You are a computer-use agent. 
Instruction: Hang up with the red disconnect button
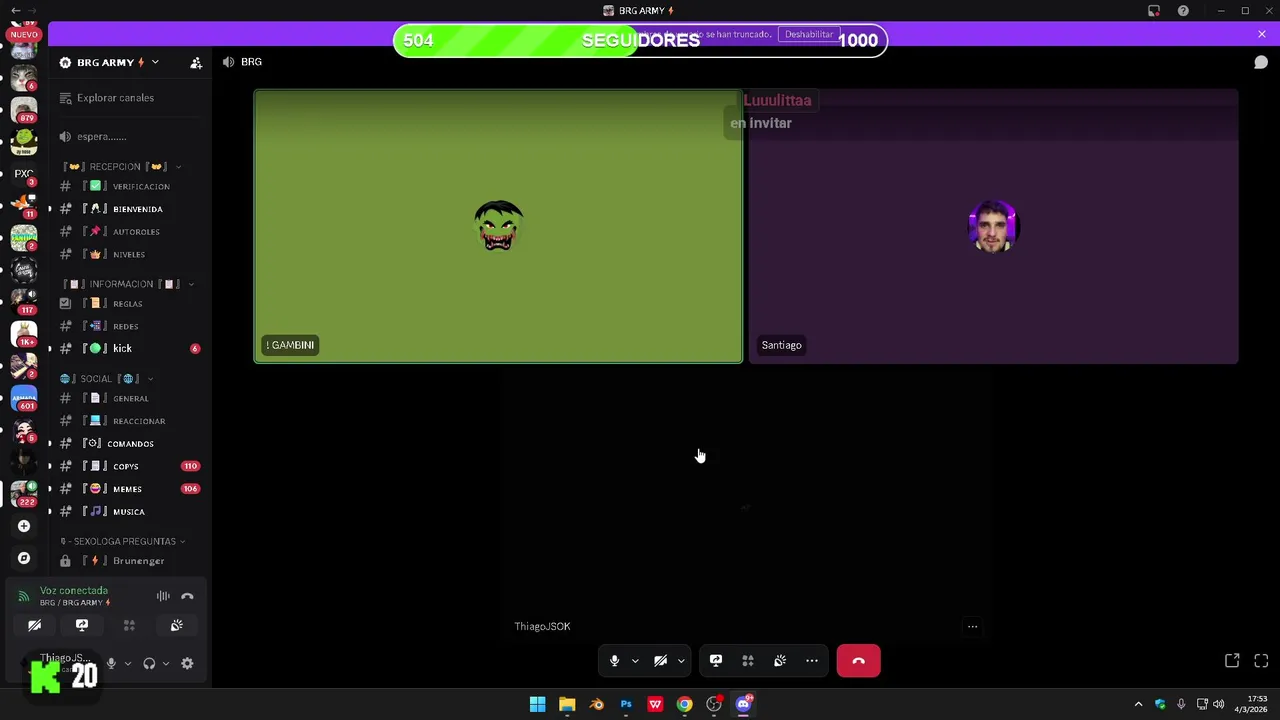858,661
